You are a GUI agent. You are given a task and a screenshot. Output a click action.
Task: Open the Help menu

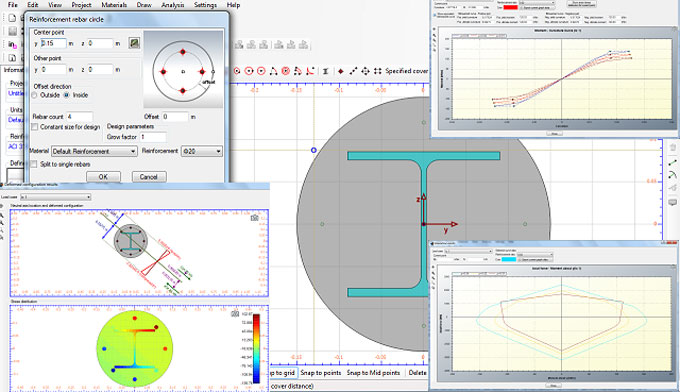233,5
